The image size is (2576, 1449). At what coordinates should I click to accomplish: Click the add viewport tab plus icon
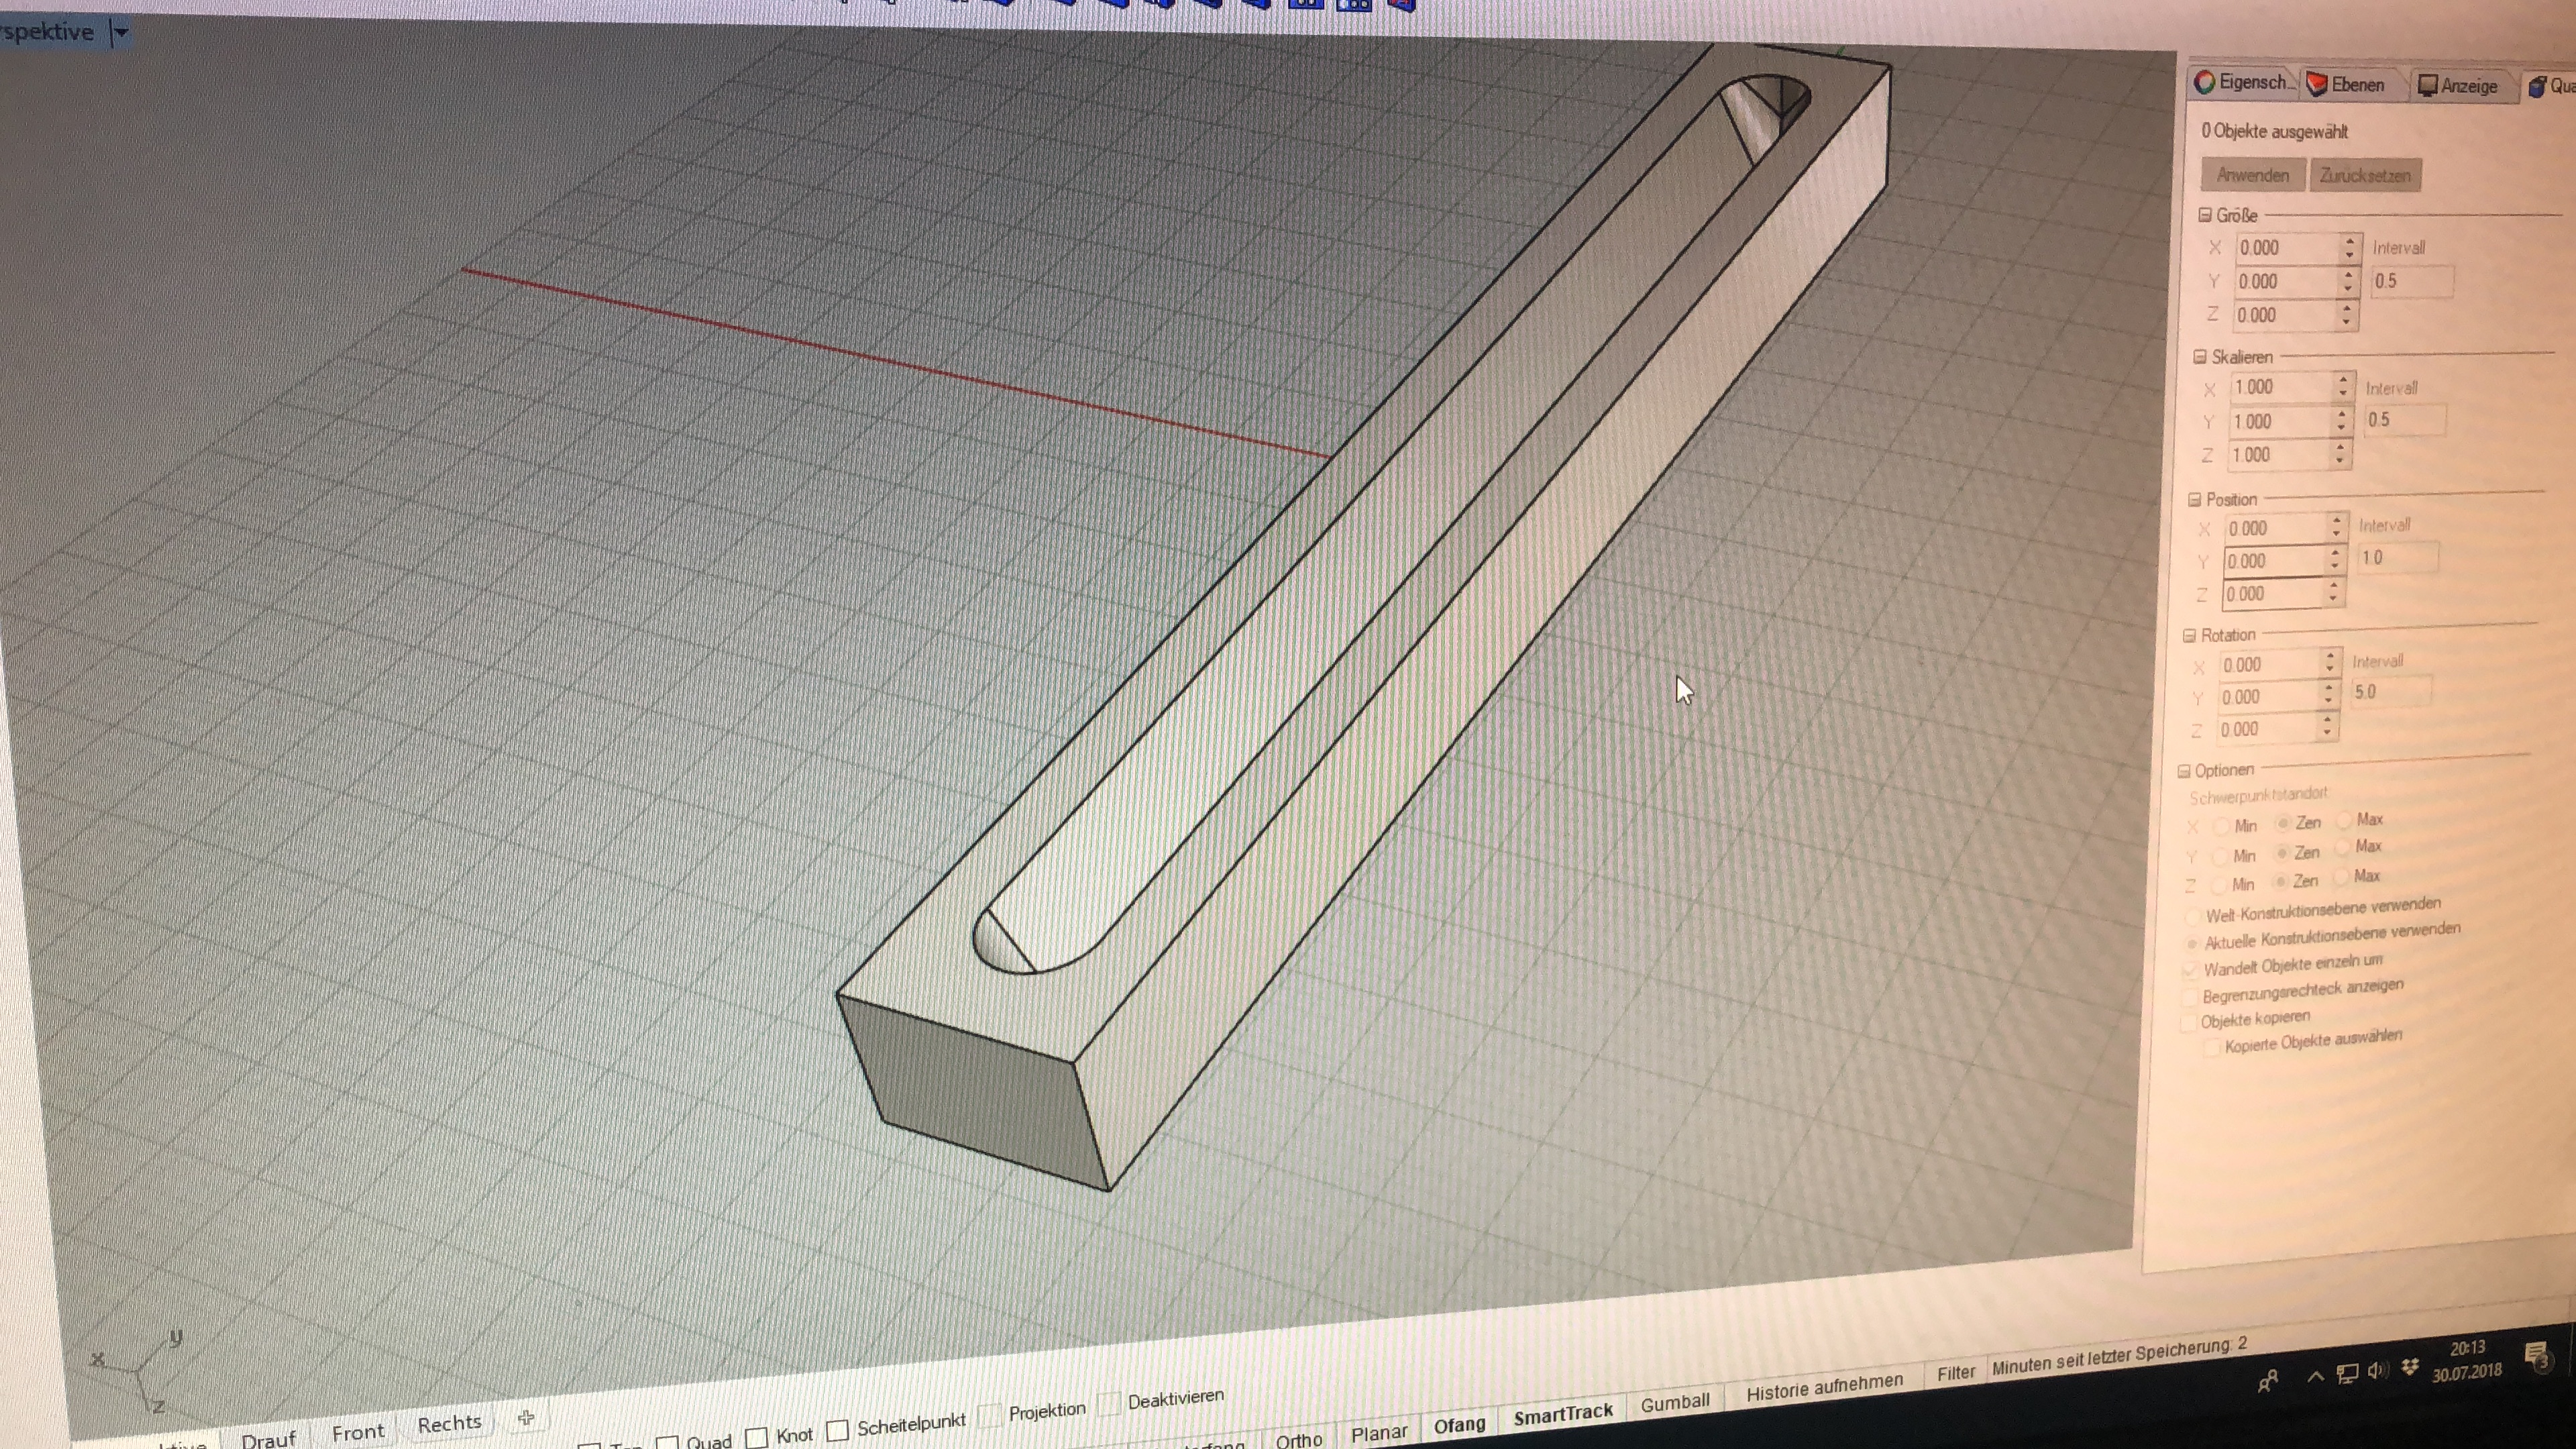click(x=526, y=1417)
